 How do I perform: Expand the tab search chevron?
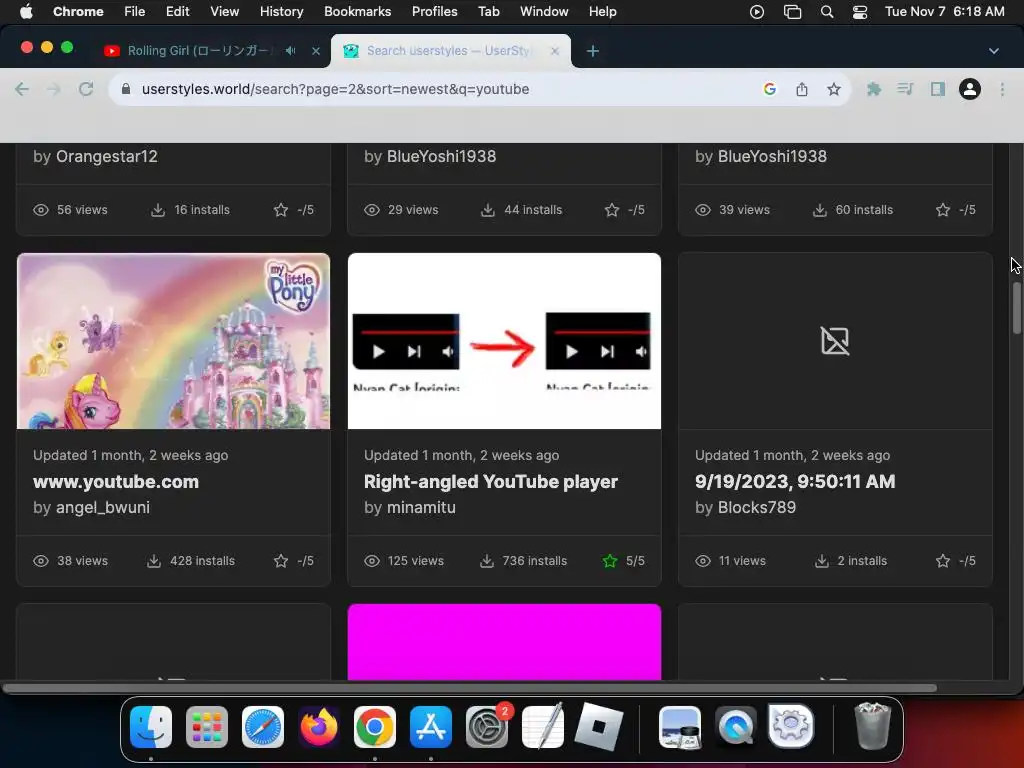[x=994, y=51]
